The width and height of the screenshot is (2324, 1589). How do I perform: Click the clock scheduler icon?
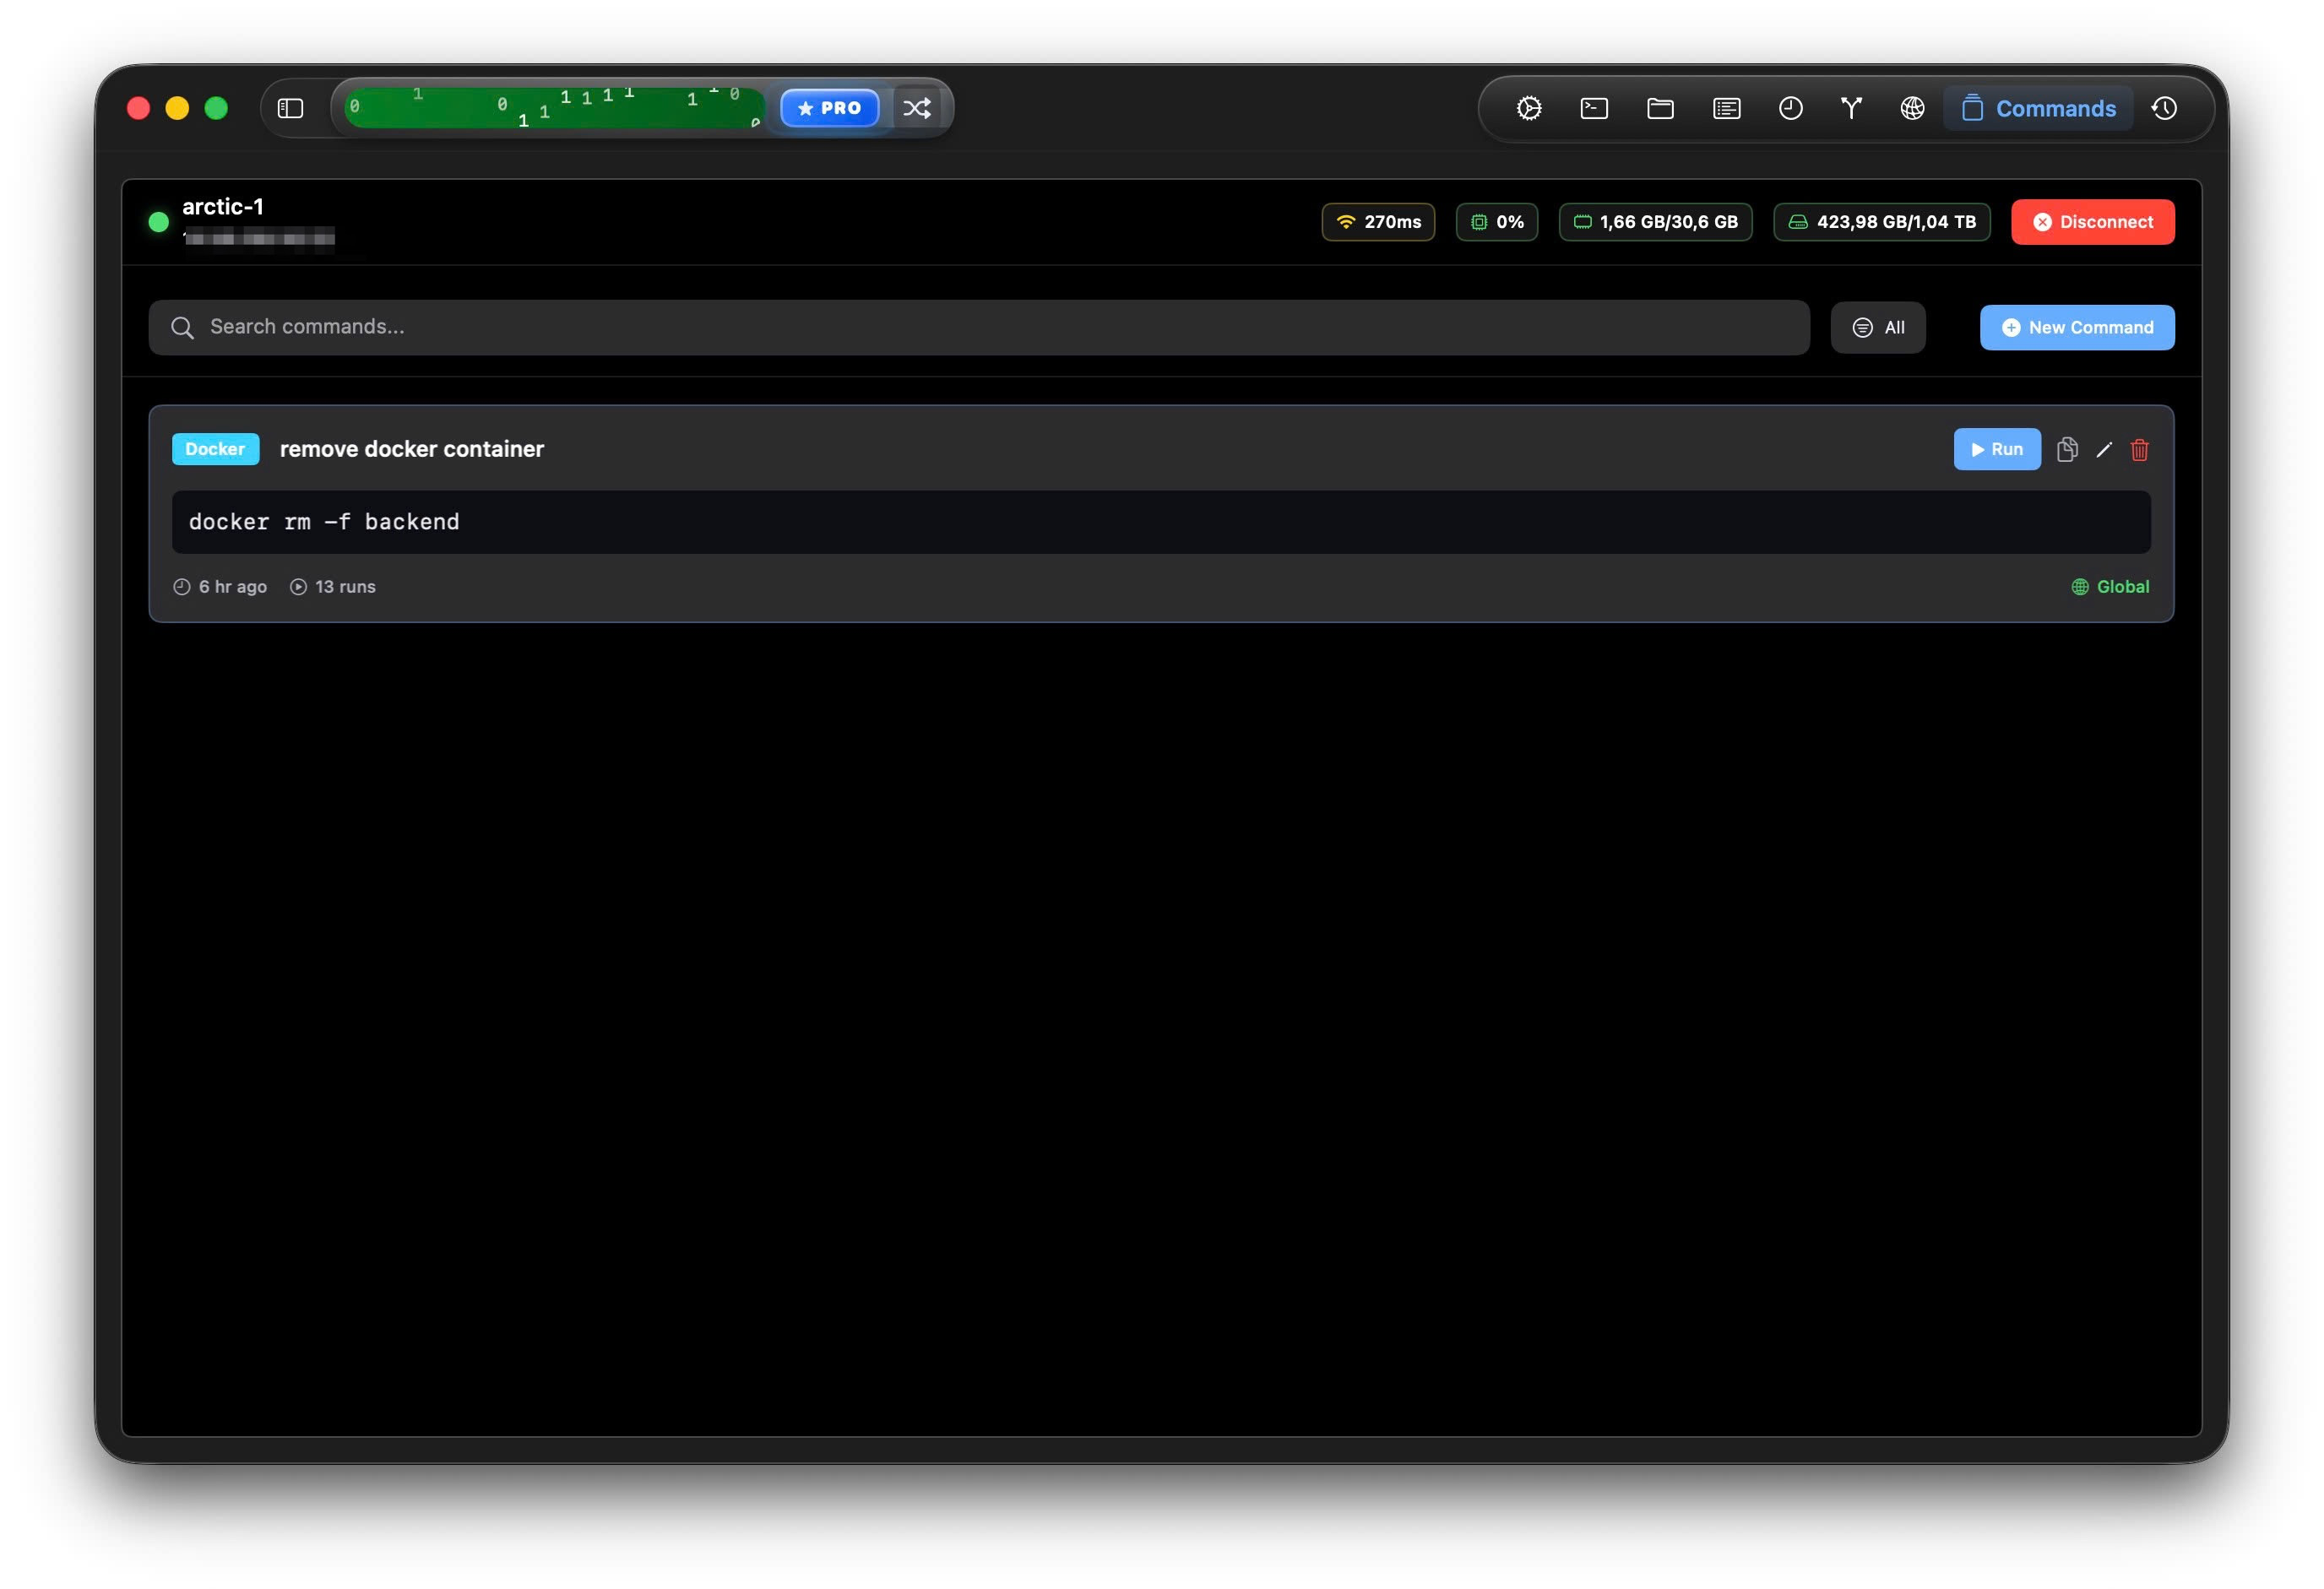click(1790, 108)
